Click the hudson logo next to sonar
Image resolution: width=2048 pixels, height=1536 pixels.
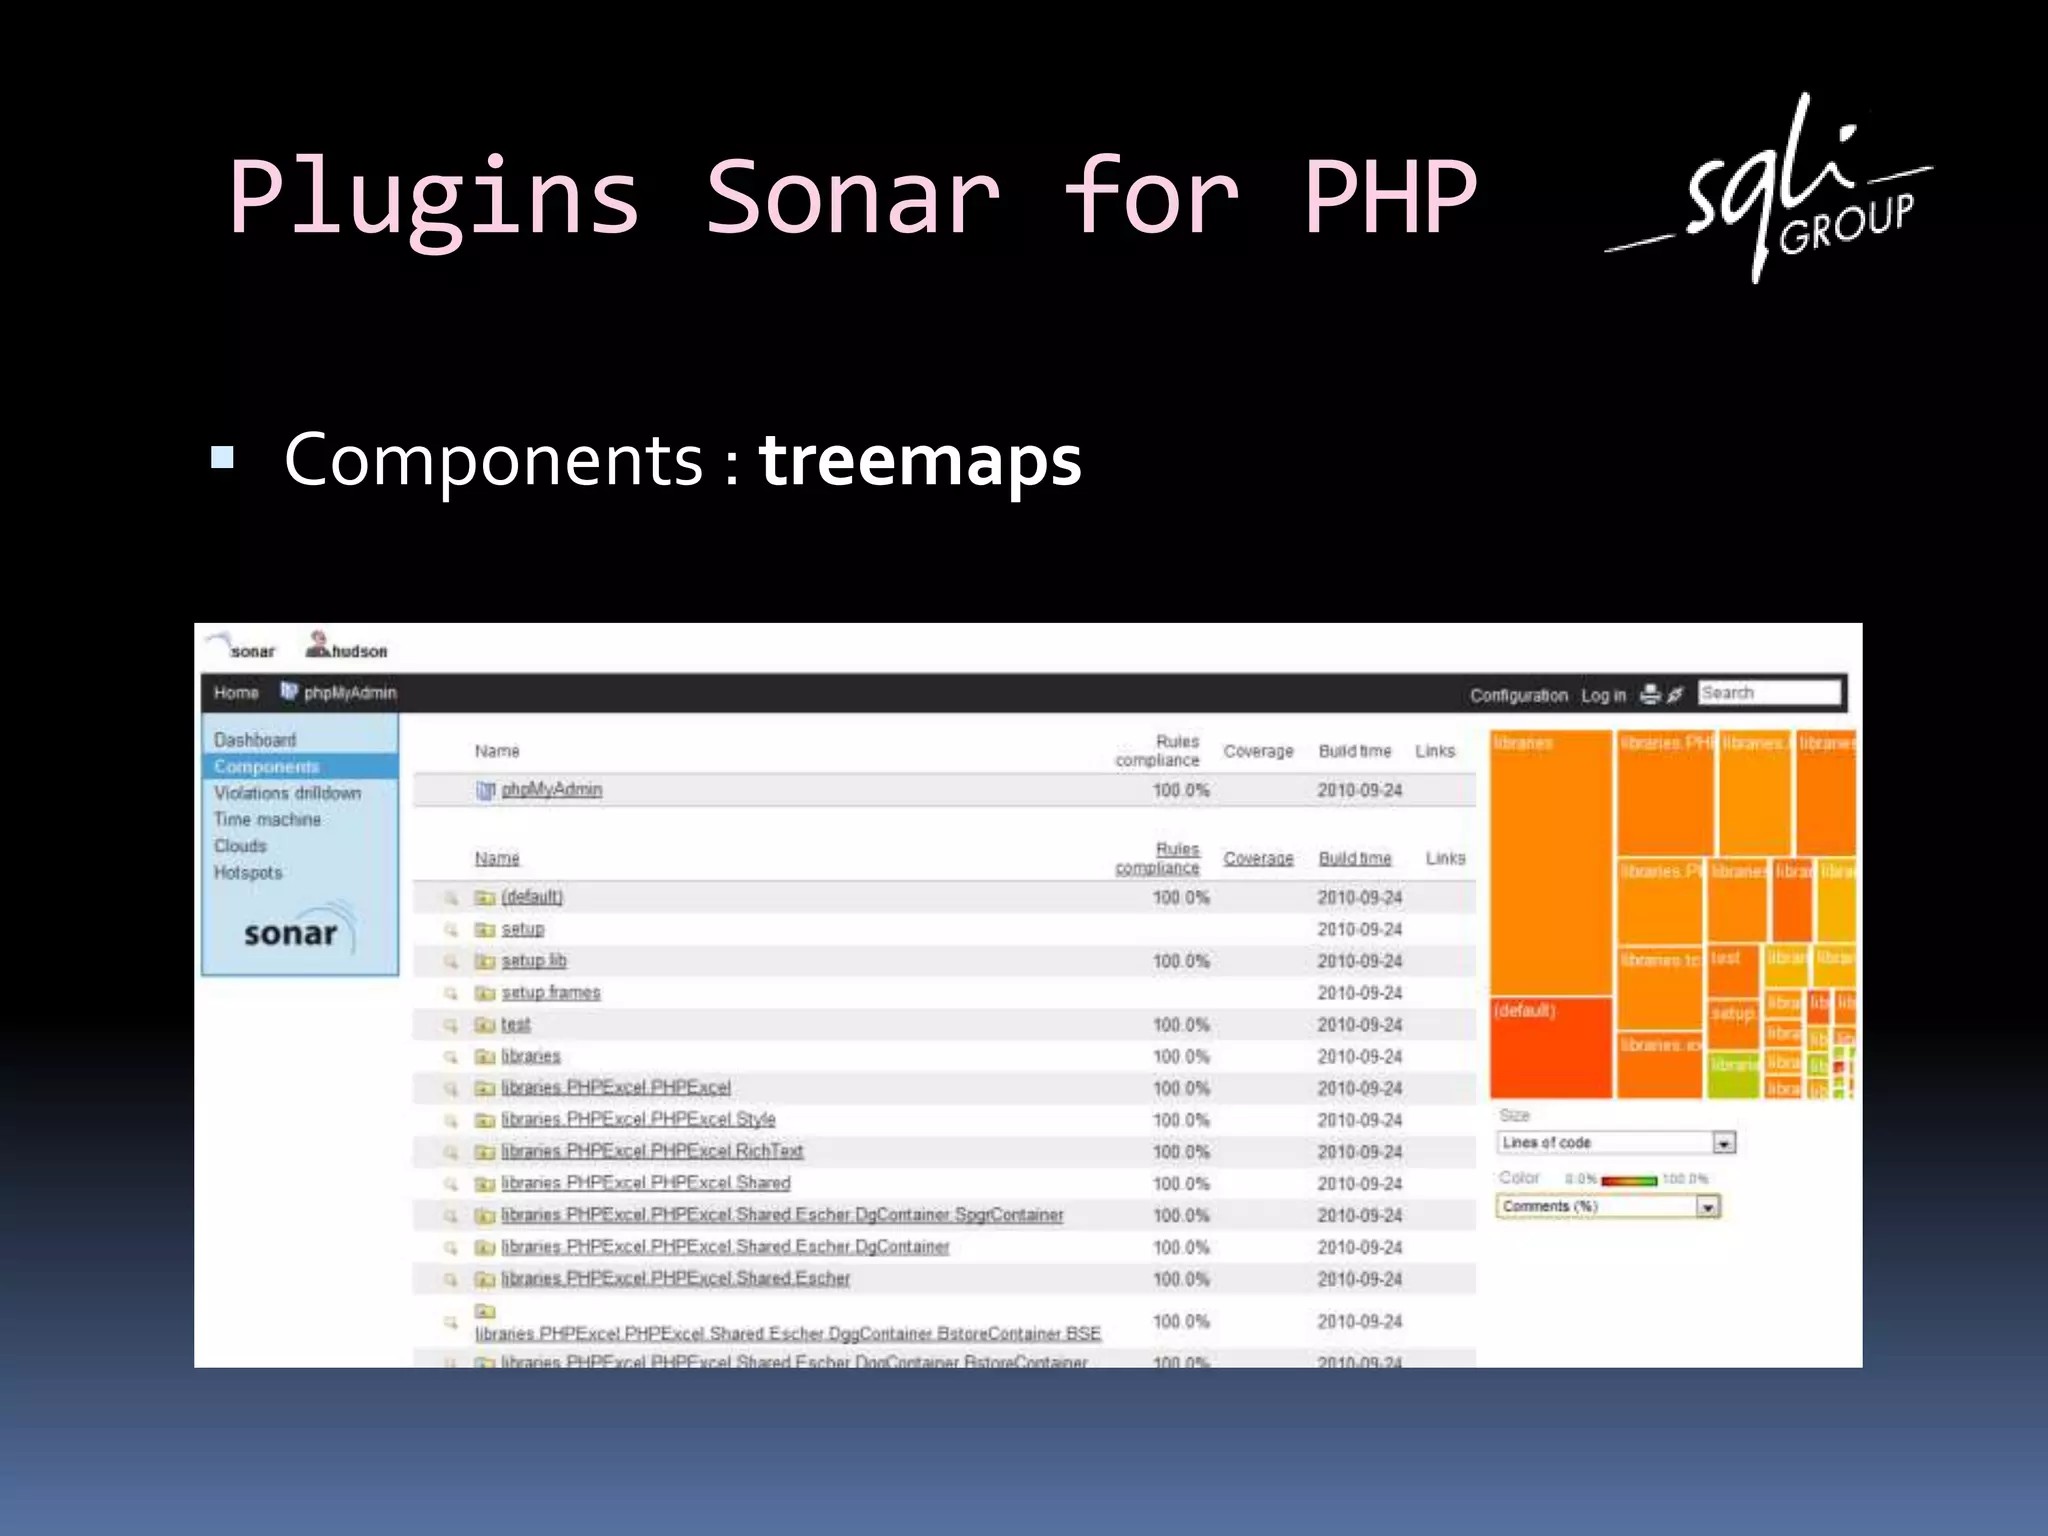[x=346, y=646]
